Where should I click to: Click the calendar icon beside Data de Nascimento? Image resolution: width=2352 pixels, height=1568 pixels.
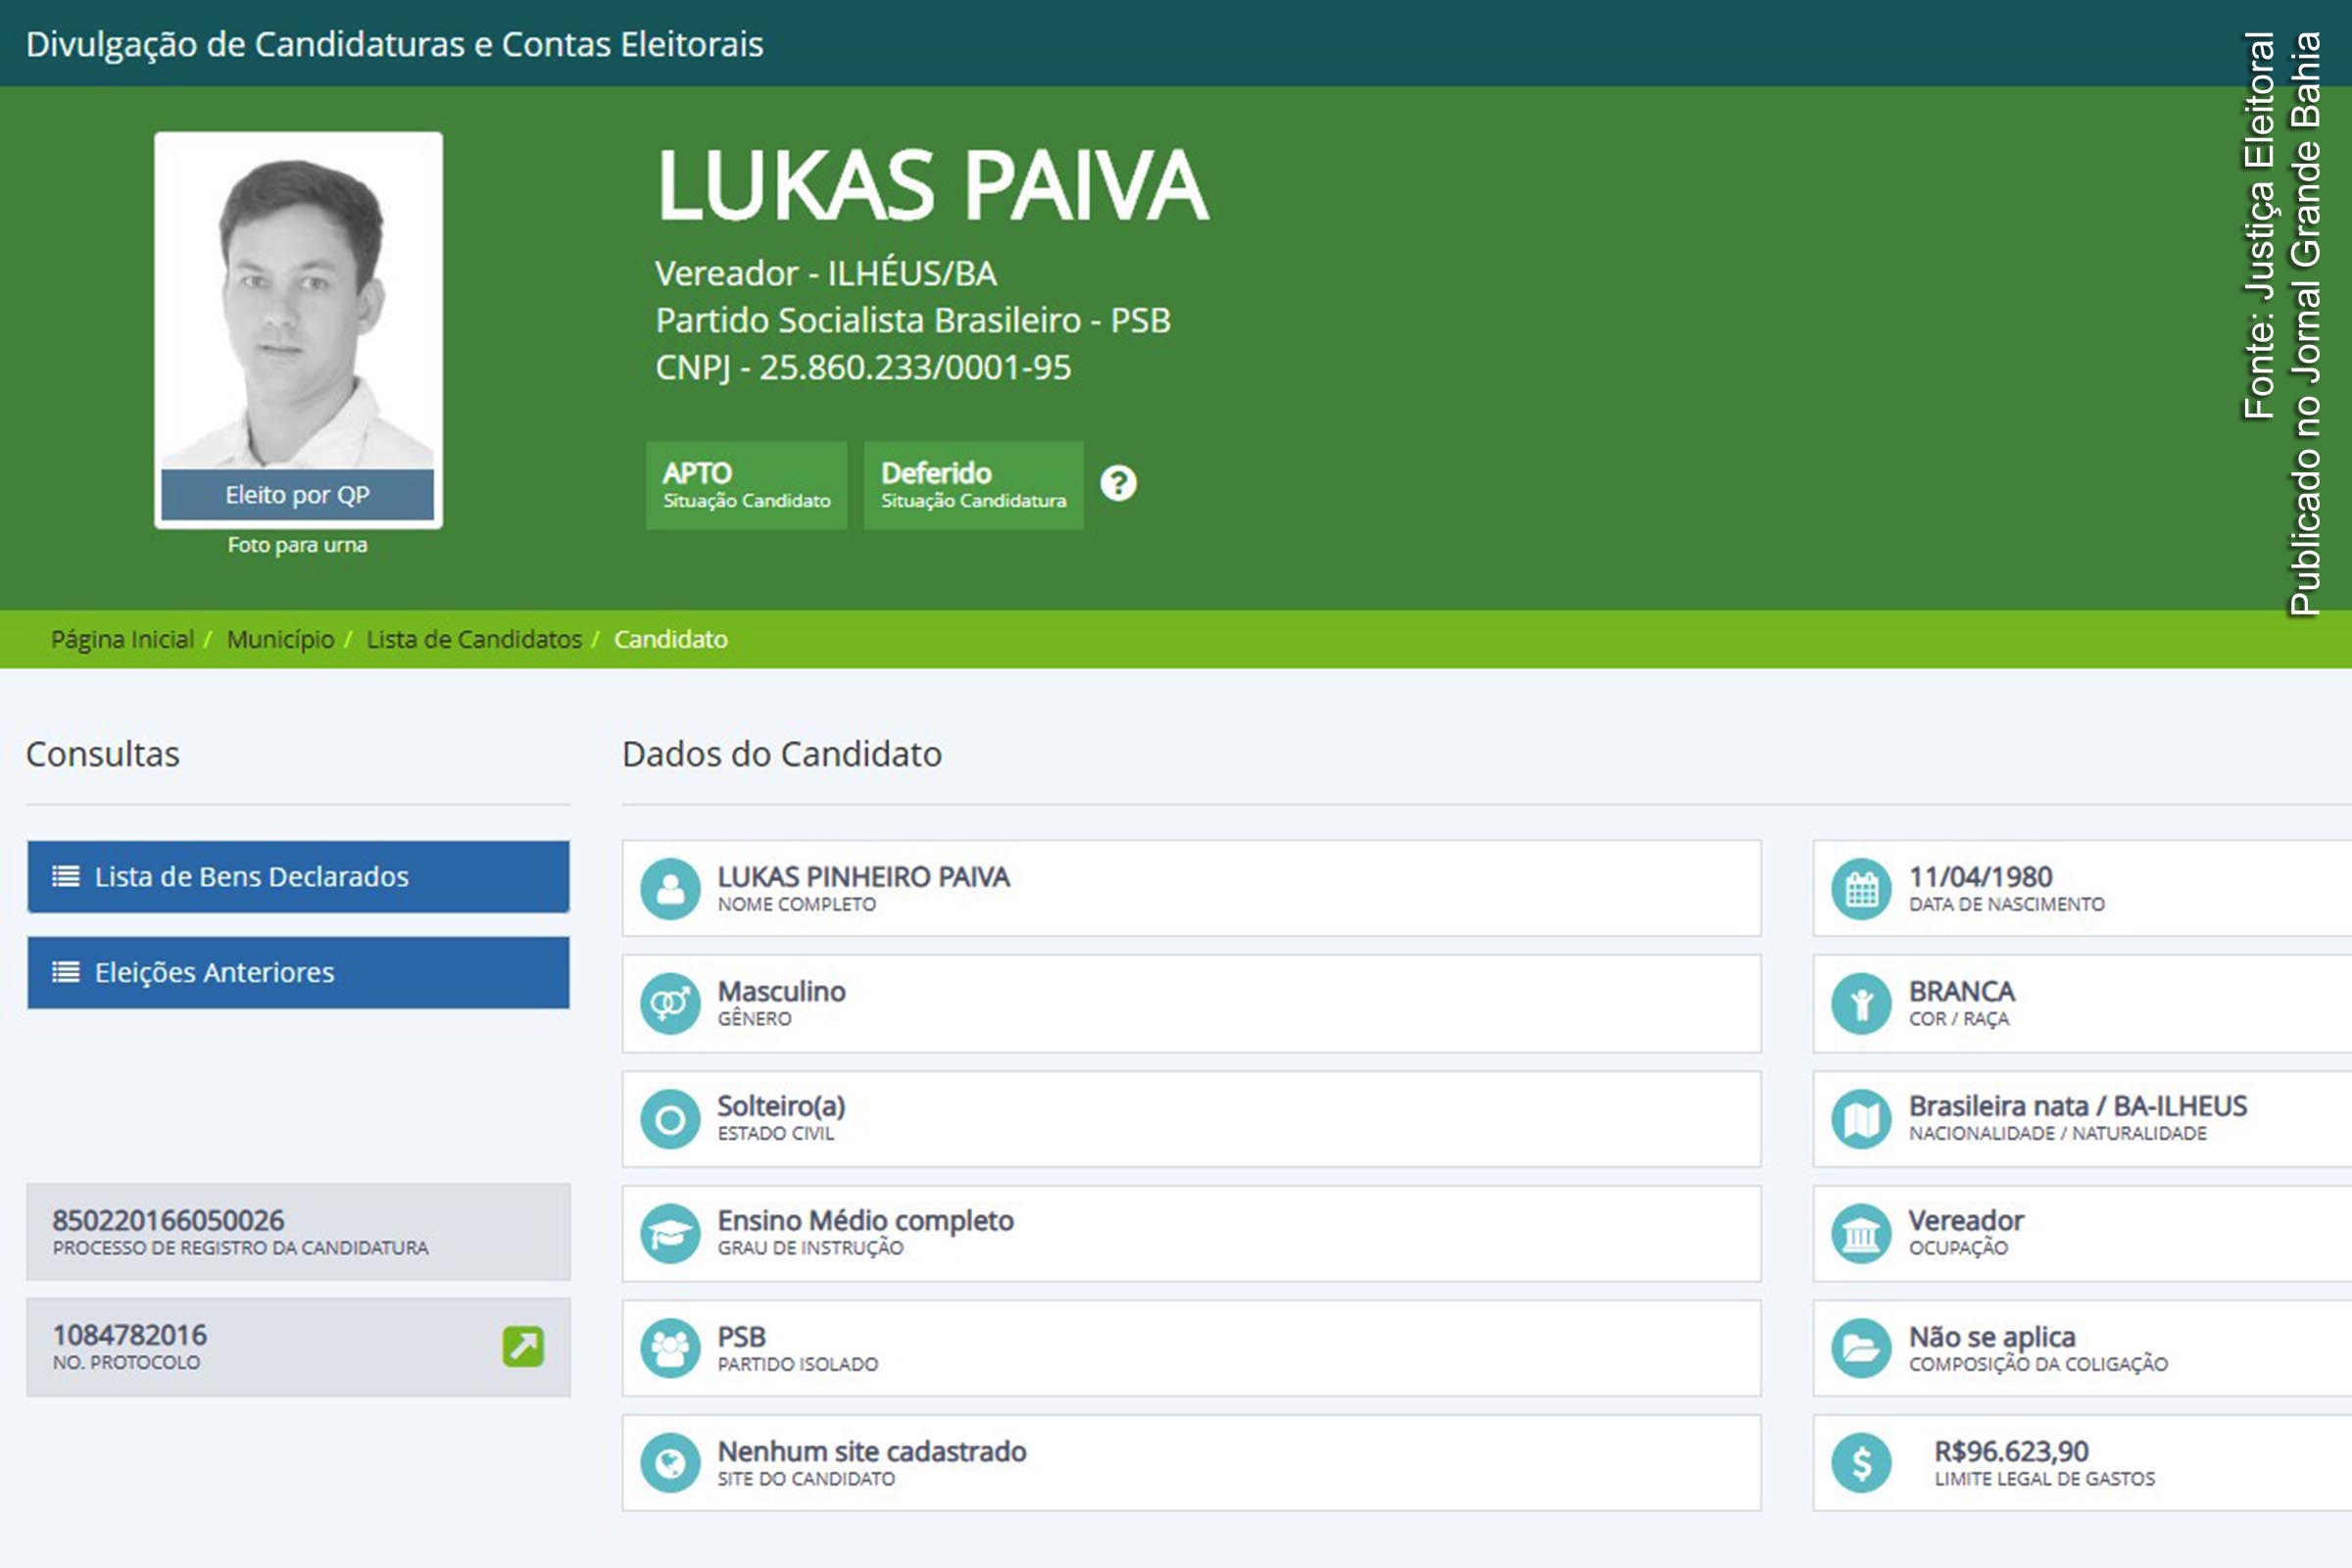pyautogui.click(x=1861, y=889)
